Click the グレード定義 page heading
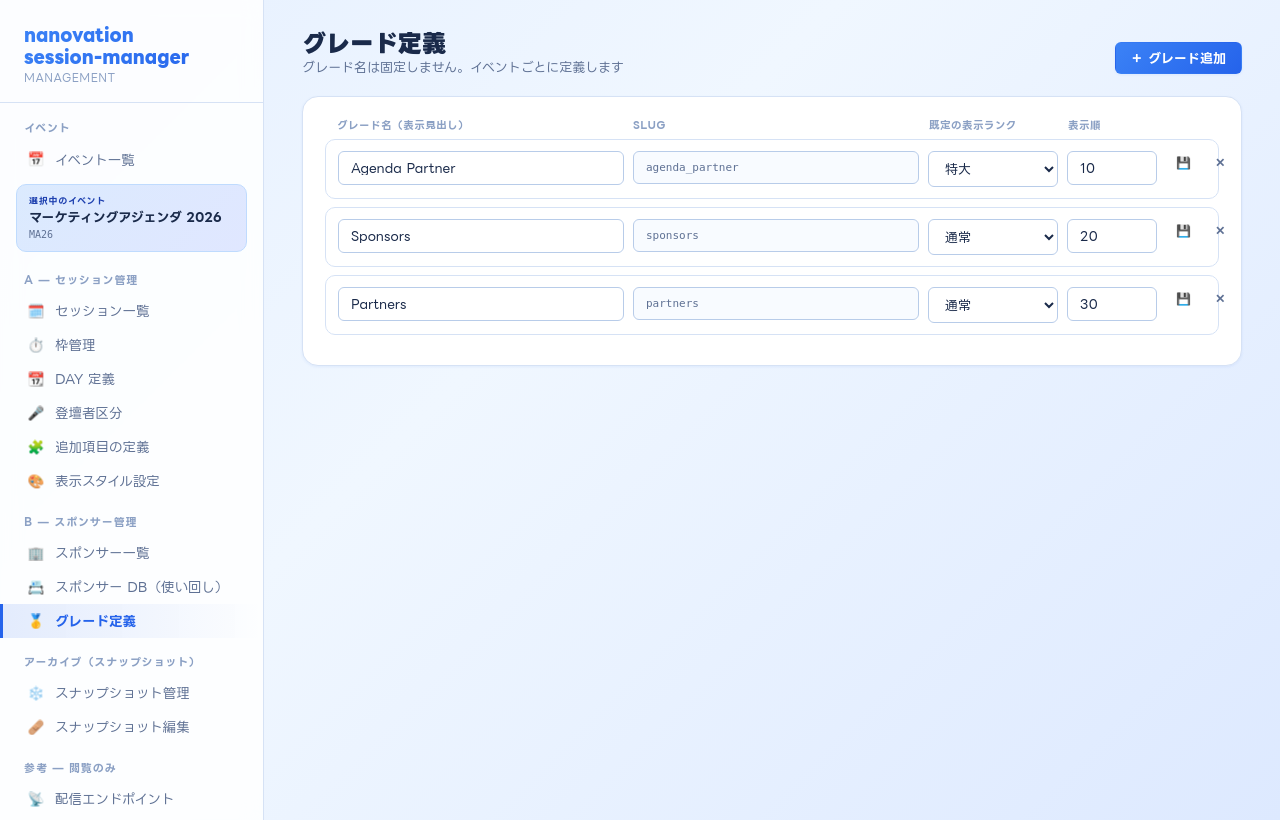The image size is (1280, 820). click(x=374, y=43)
